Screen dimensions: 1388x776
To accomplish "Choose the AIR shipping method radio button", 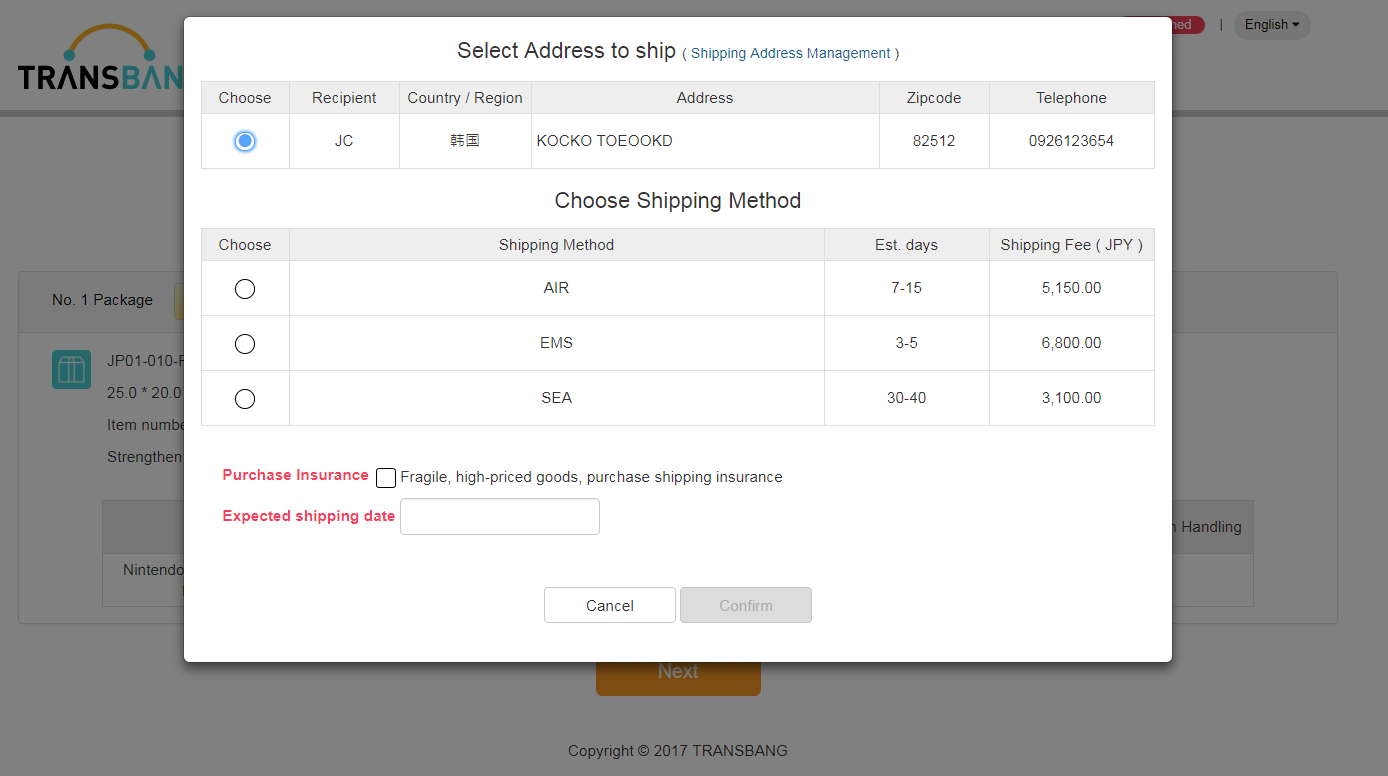I will click(x=245, y=289).
